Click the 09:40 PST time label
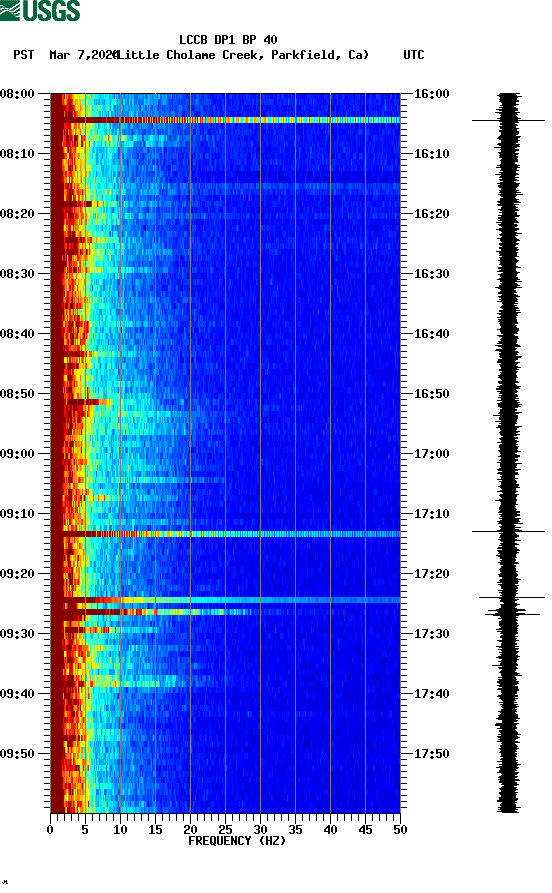The height and width of the screenshot is (893, 552). click(17, 694)
